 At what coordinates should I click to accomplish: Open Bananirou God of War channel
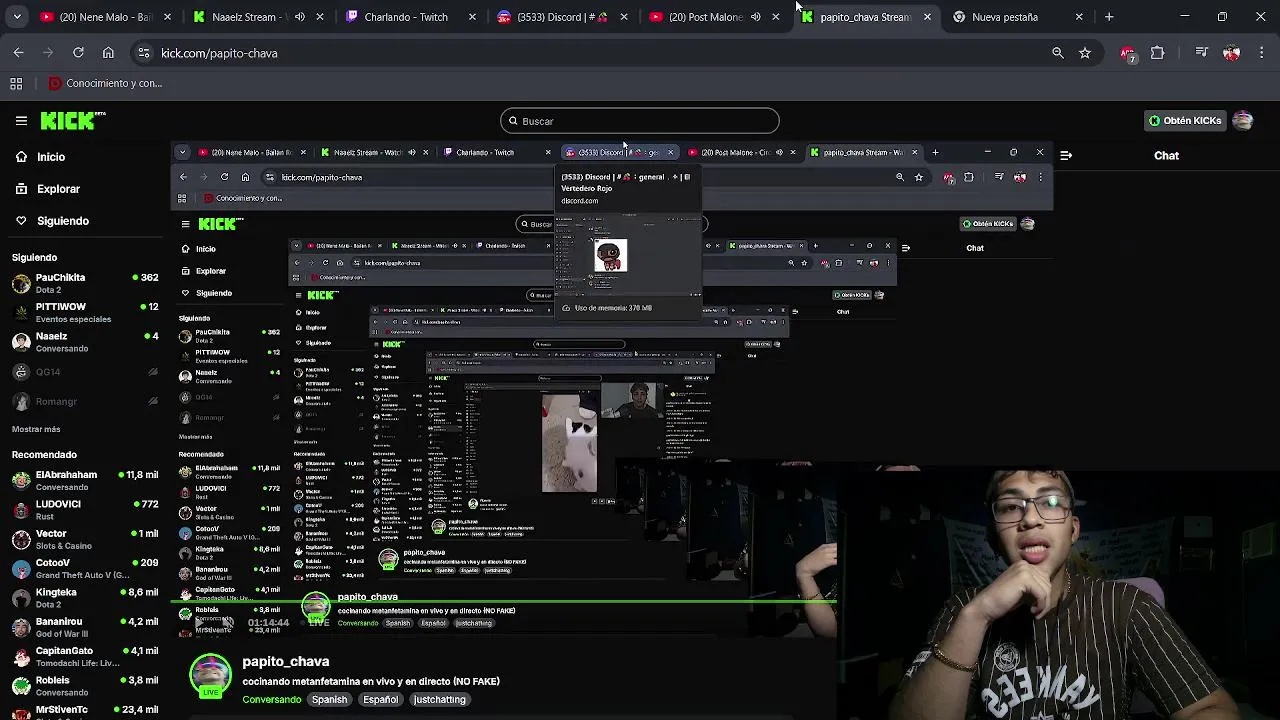point(85,627)
